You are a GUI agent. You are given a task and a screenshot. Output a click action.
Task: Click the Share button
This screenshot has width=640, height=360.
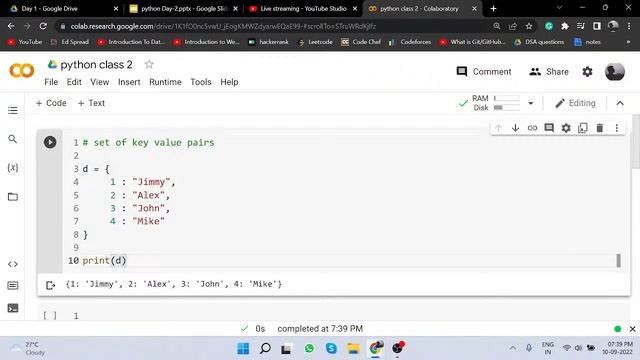(549, 72)
